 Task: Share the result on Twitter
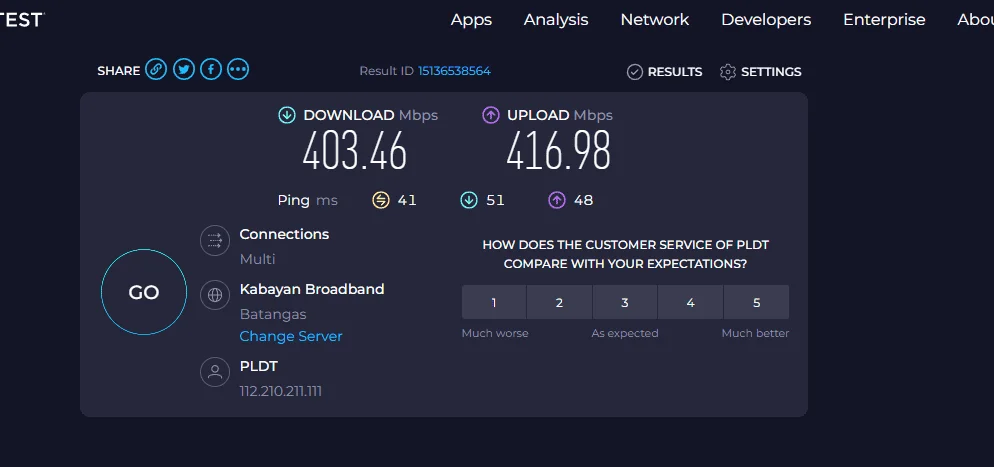183,69
